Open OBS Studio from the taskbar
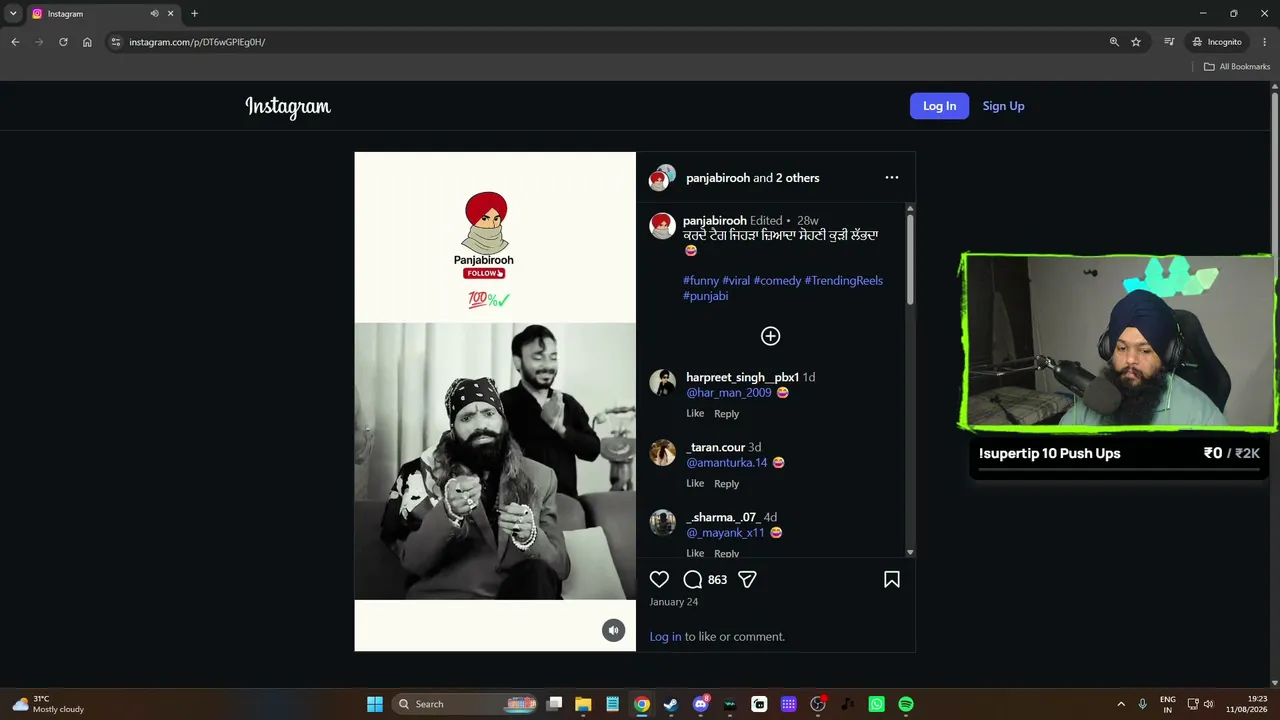The height and width of the screenshot is (720, 1280). [818, 704]
